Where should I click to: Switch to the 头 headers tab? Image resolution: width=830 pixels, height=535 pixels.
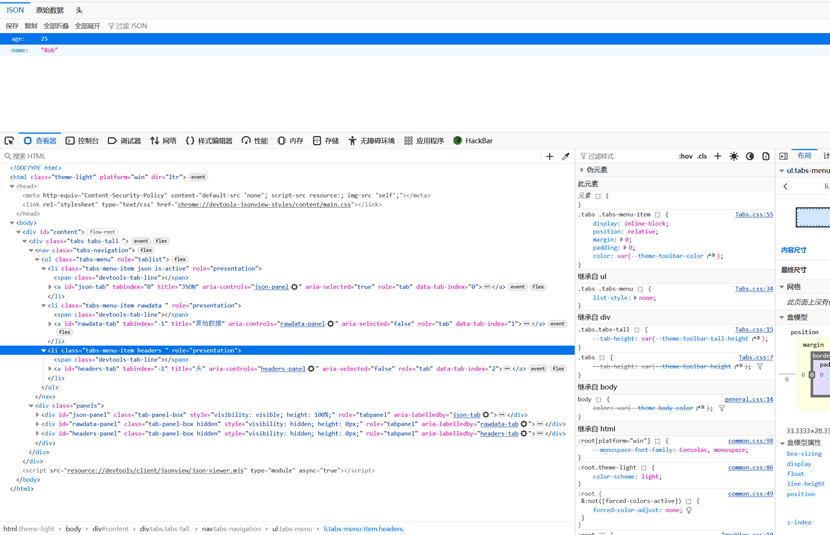point(79,10)
